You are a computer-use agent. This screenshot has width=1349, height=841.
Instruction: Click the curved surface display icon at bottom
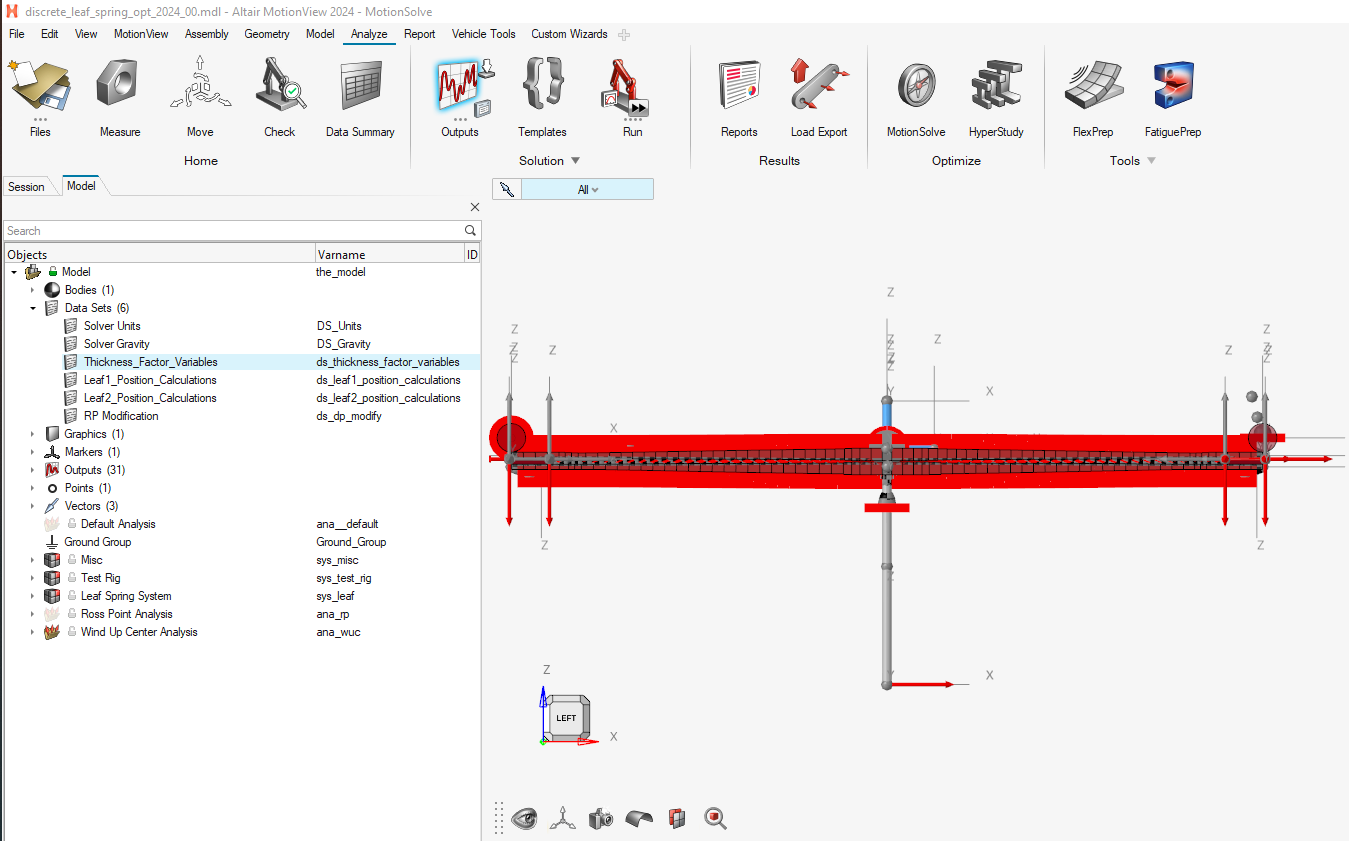click(x=639, y=818)
